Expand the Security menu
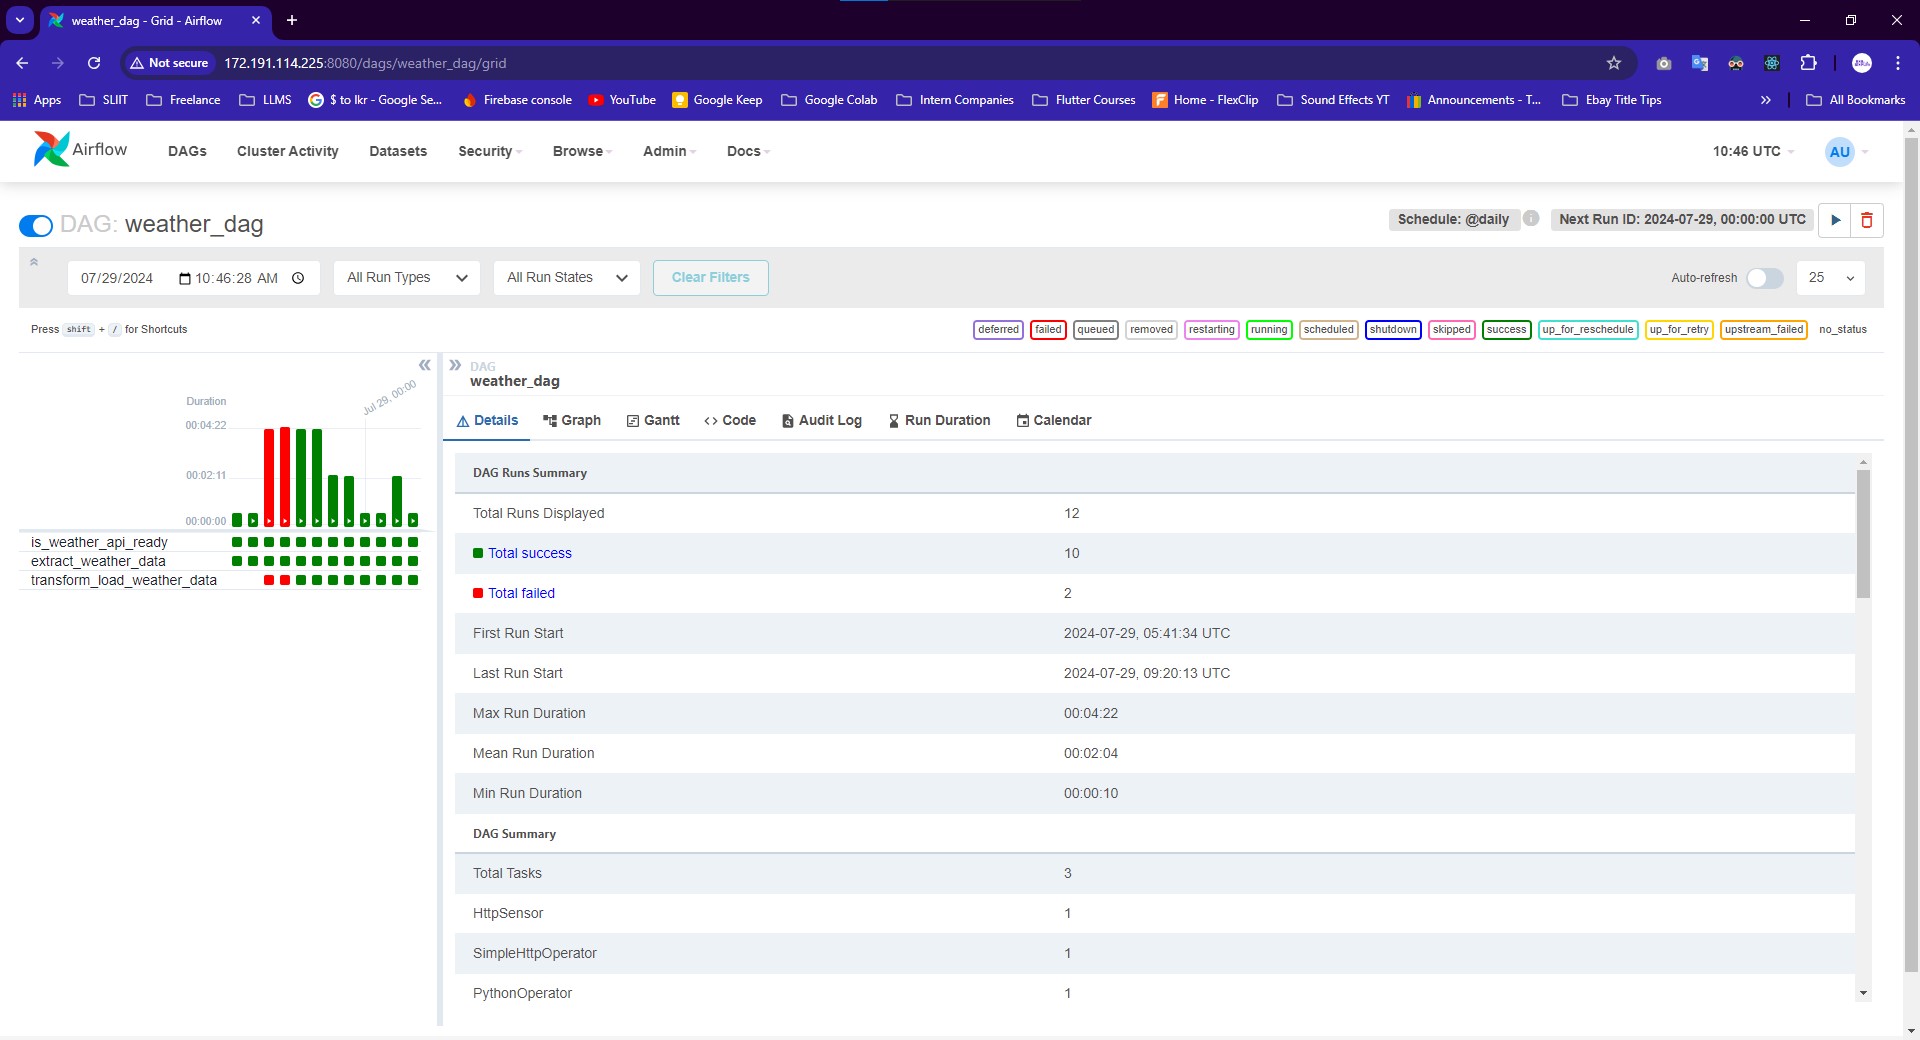Viewport: 1920px width, 1040px height. point(490,151)
